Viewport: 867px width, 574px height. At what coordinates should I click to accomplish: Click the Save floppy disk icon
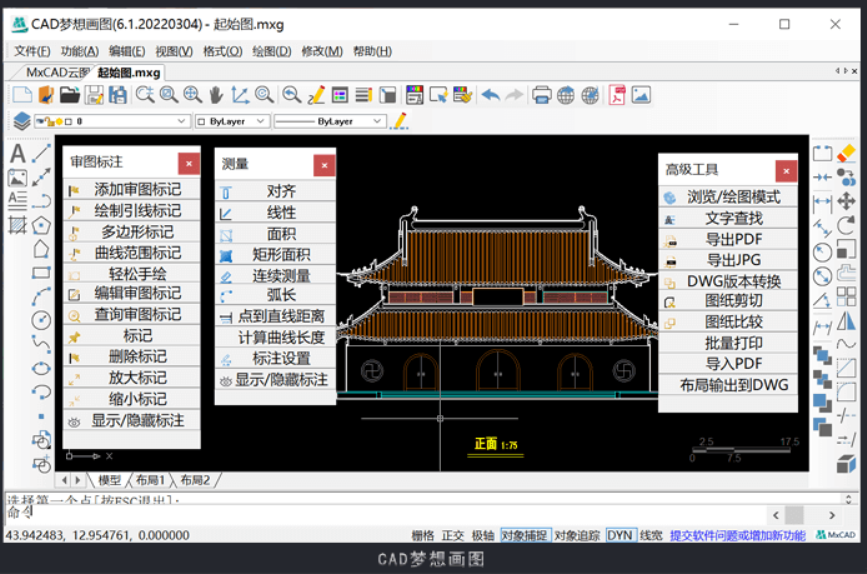coord(94,95)
